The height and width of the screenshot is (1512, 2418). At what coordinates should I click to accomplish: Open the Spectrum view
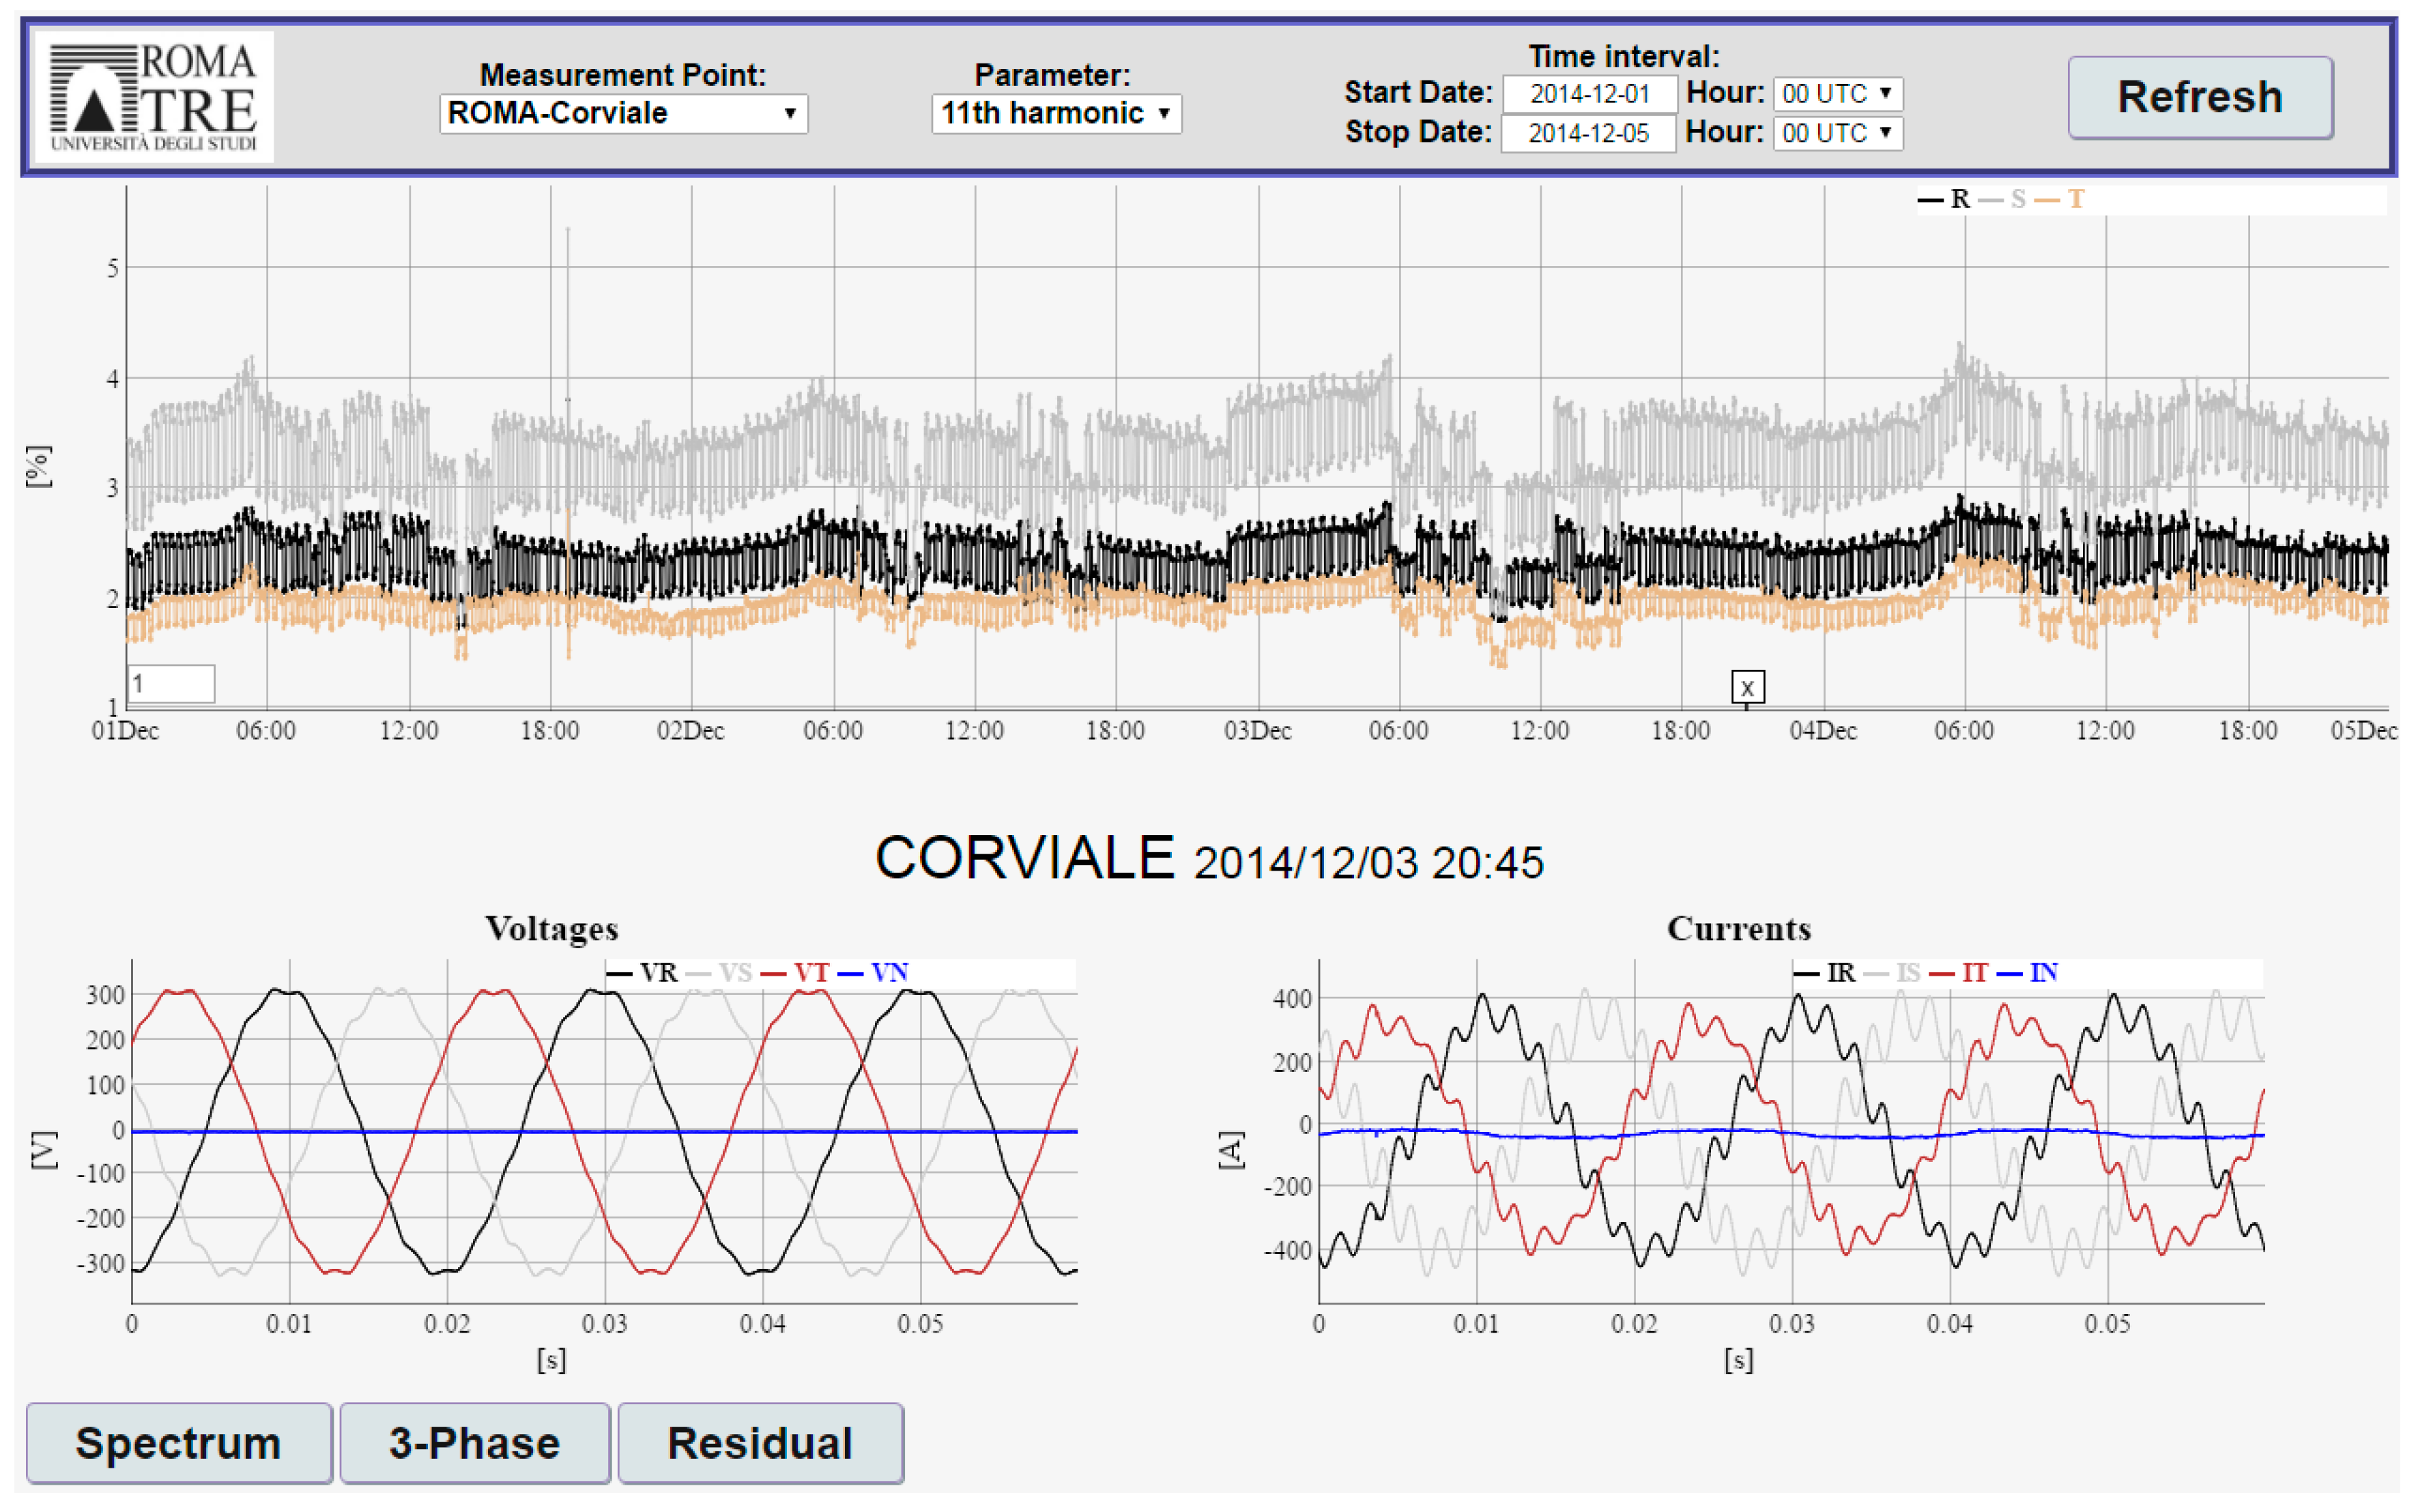point(178,1443)
